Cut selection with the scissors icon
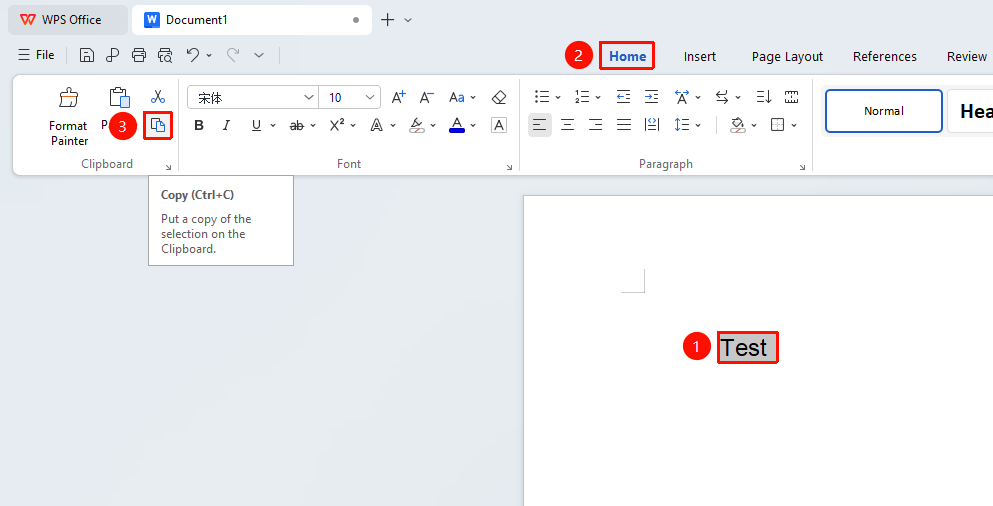 coord(158,97)
